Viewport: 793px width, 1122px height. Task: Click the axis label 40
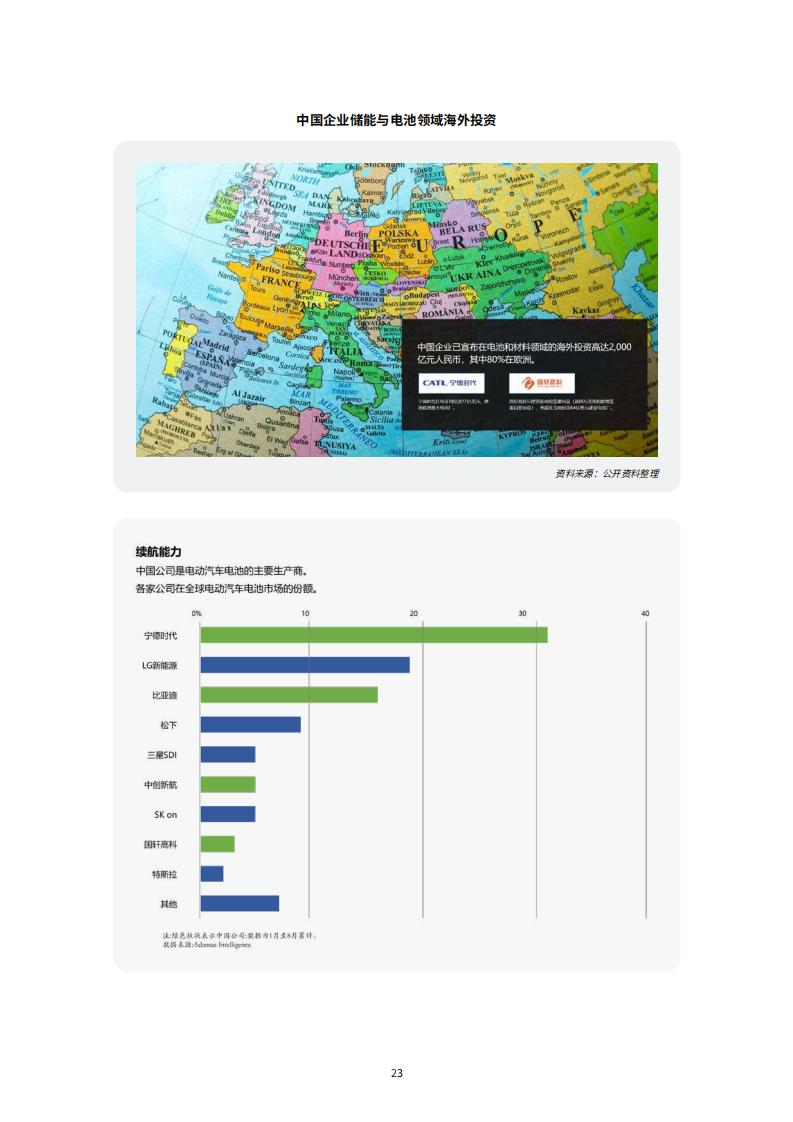645,614
